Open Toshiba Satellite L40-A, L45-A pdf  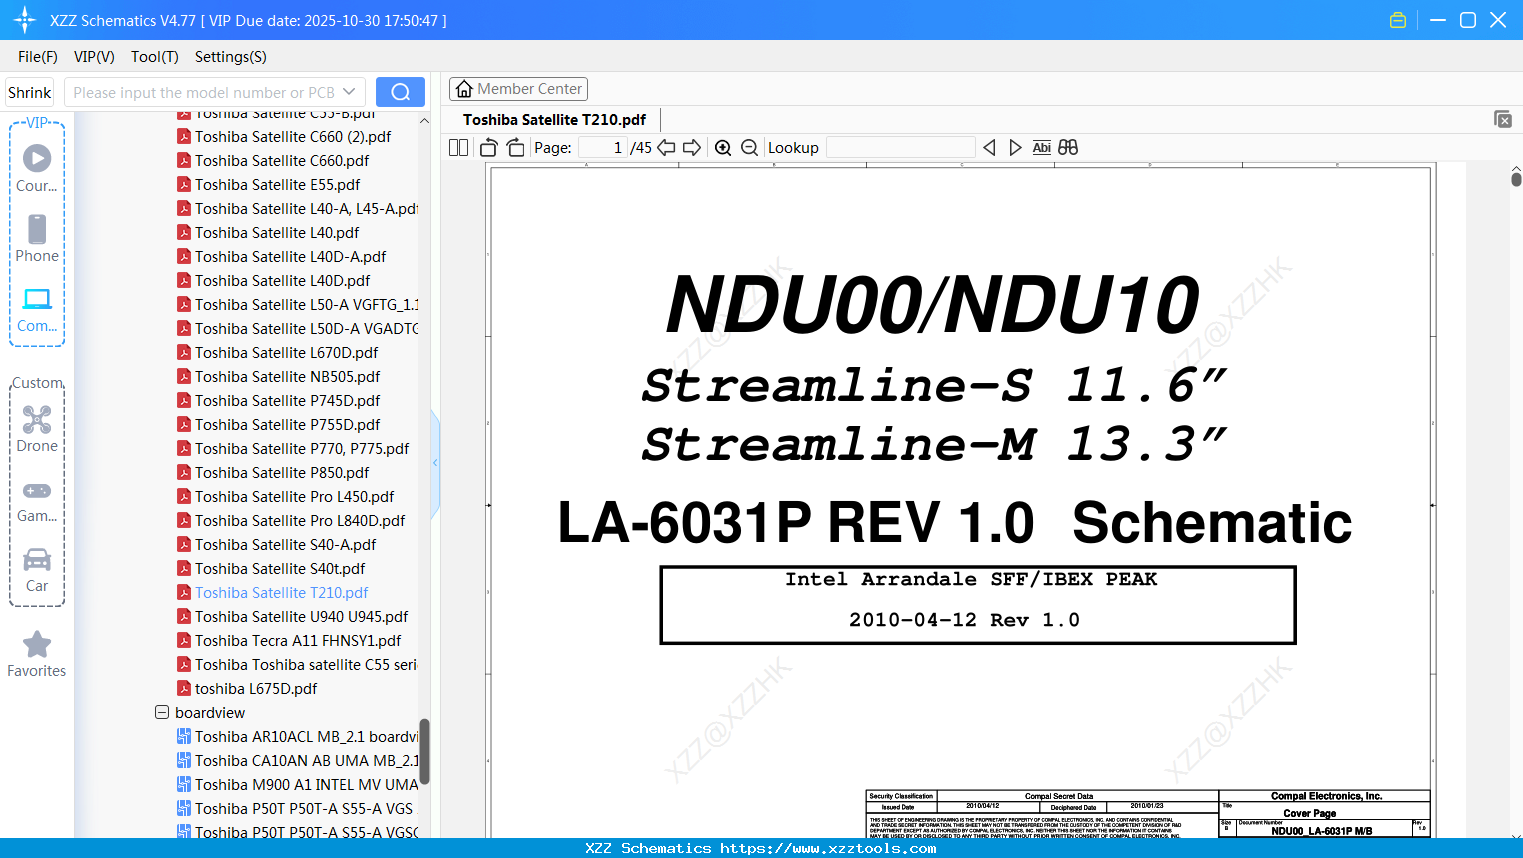(x=298, y=209)
